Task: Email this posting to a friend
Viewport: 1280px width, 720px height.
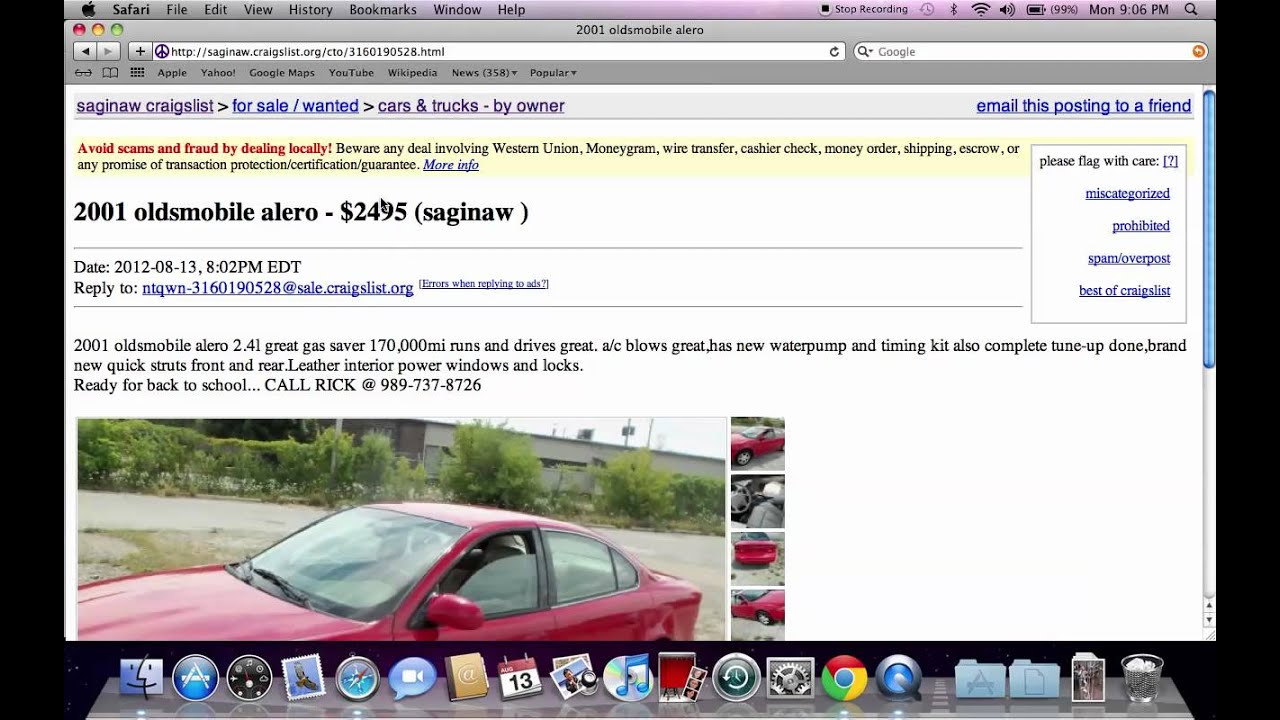Action: (1084, 106)
